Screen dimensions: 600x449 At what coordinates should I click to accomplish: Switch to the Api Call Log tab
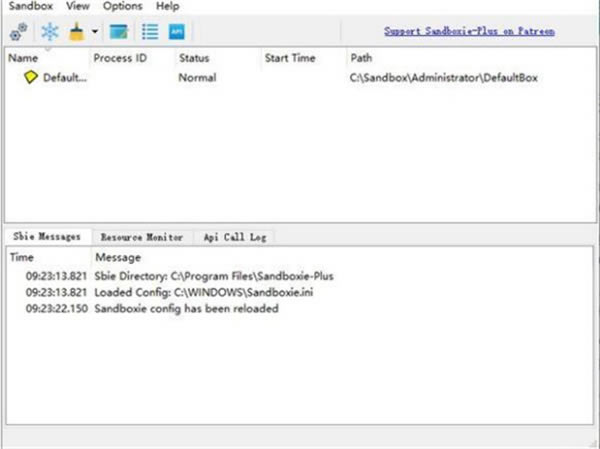pos(235,237)
